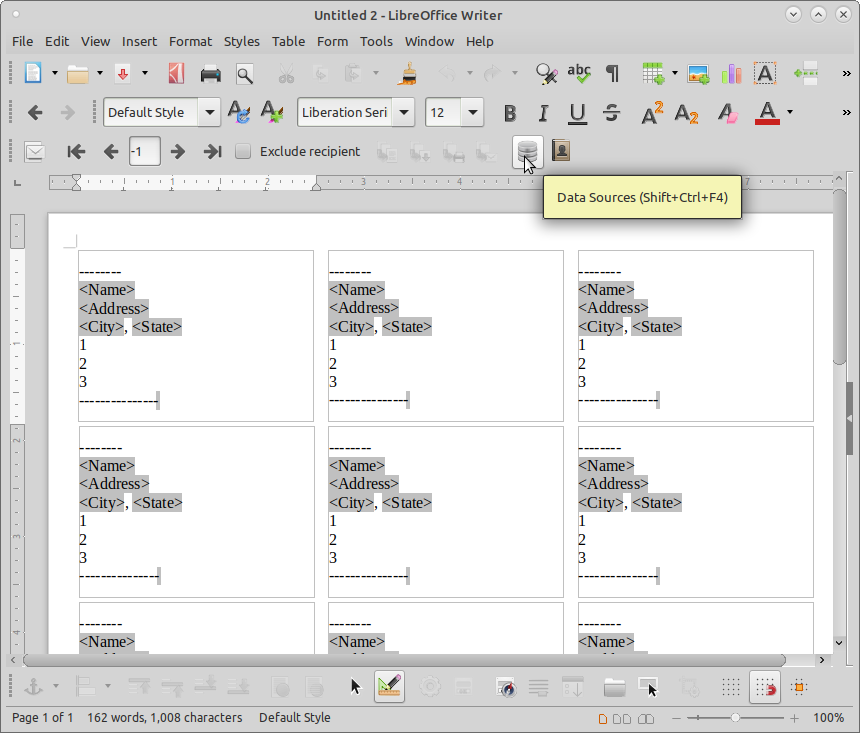Open the Address Book Source icon
The image size is (860, 733).
561,151
